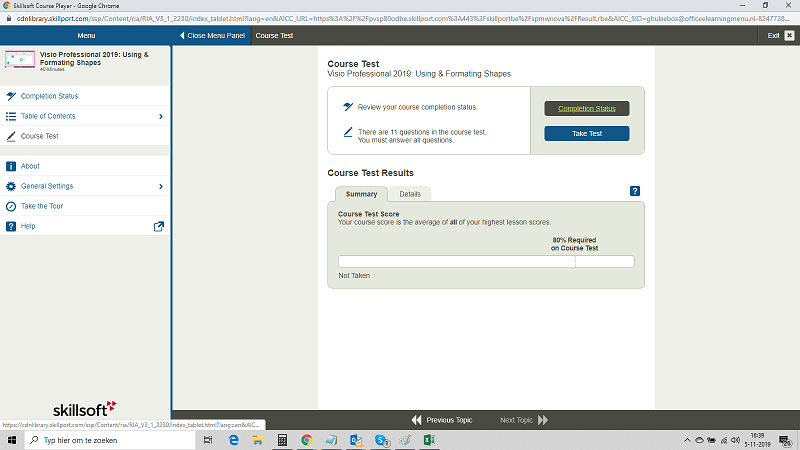Click the review completion status flag icon
800x450 pixels.
(x=348, y=107)
